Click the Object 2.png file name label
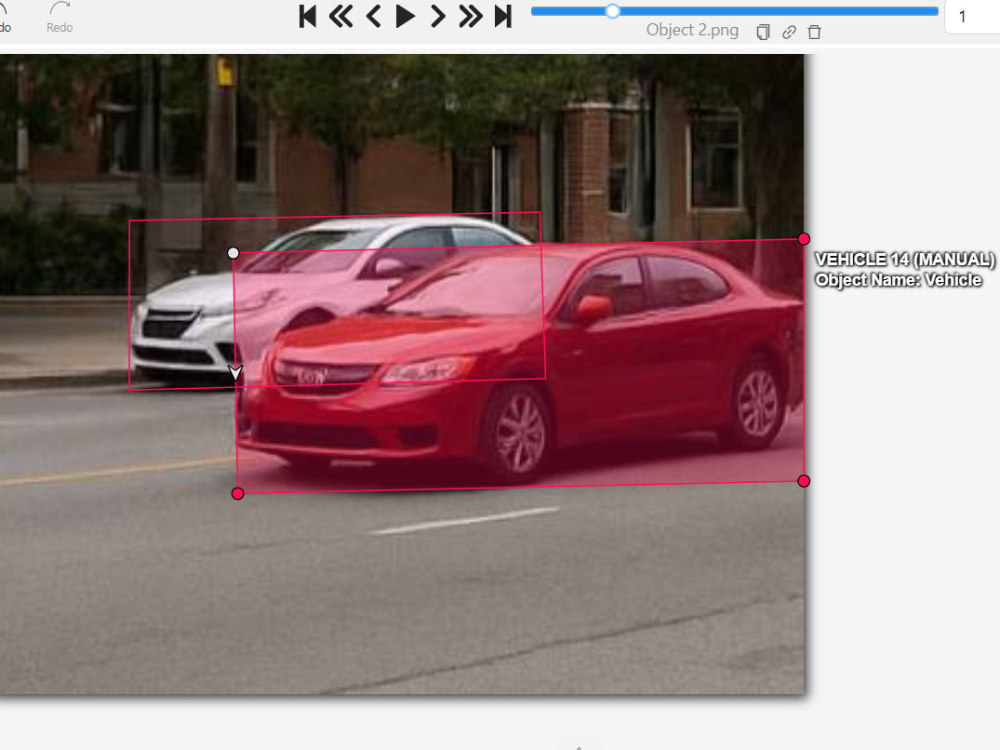 tap(692, 30)
